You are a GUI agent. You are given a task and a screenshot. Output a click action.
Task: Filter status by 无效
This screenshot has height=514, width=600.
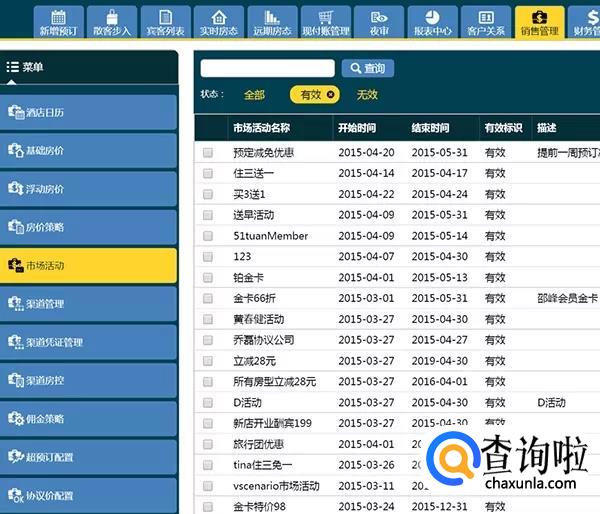[x=367, y=95]
